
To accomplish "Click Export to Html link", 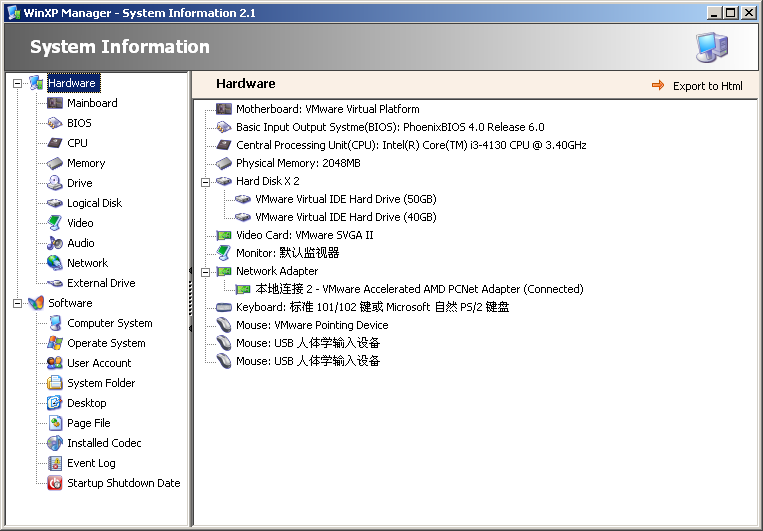I will (707, 86).
